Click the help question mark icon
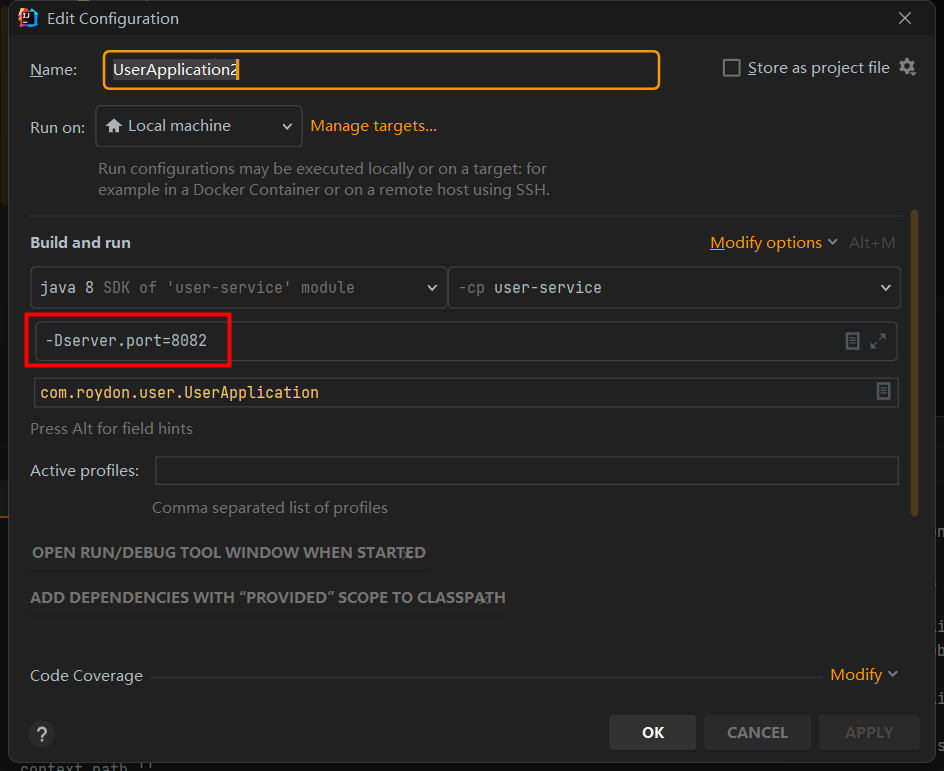This screenshot has width=944, height=771. click(41, 733)
